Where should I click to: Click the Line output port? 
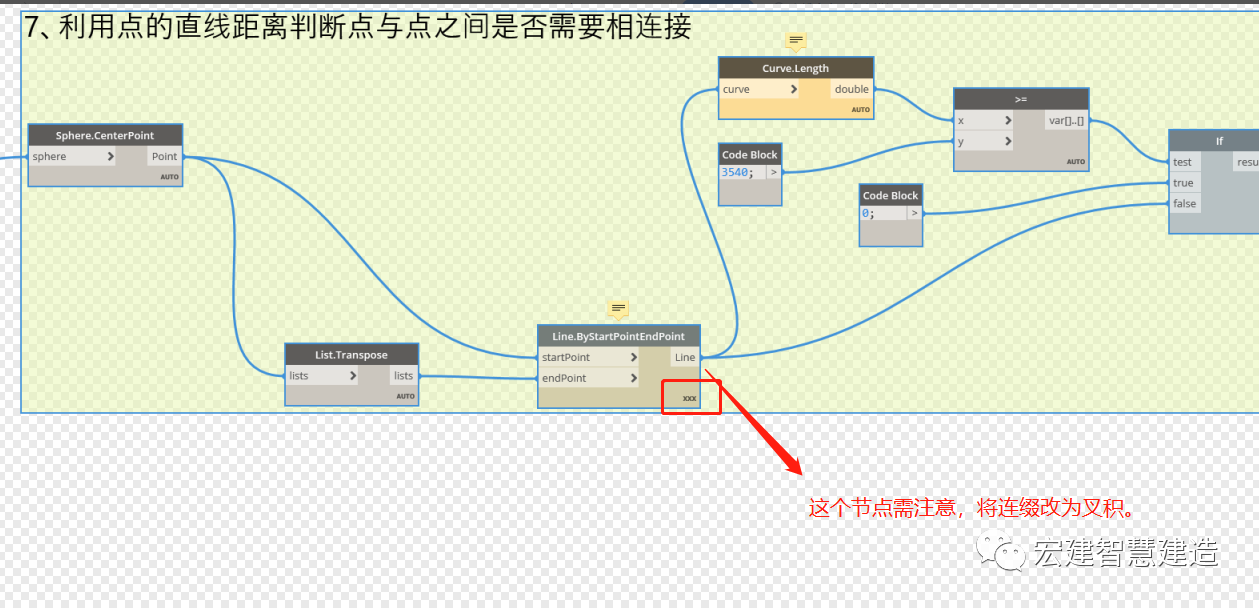click(685, 357)
